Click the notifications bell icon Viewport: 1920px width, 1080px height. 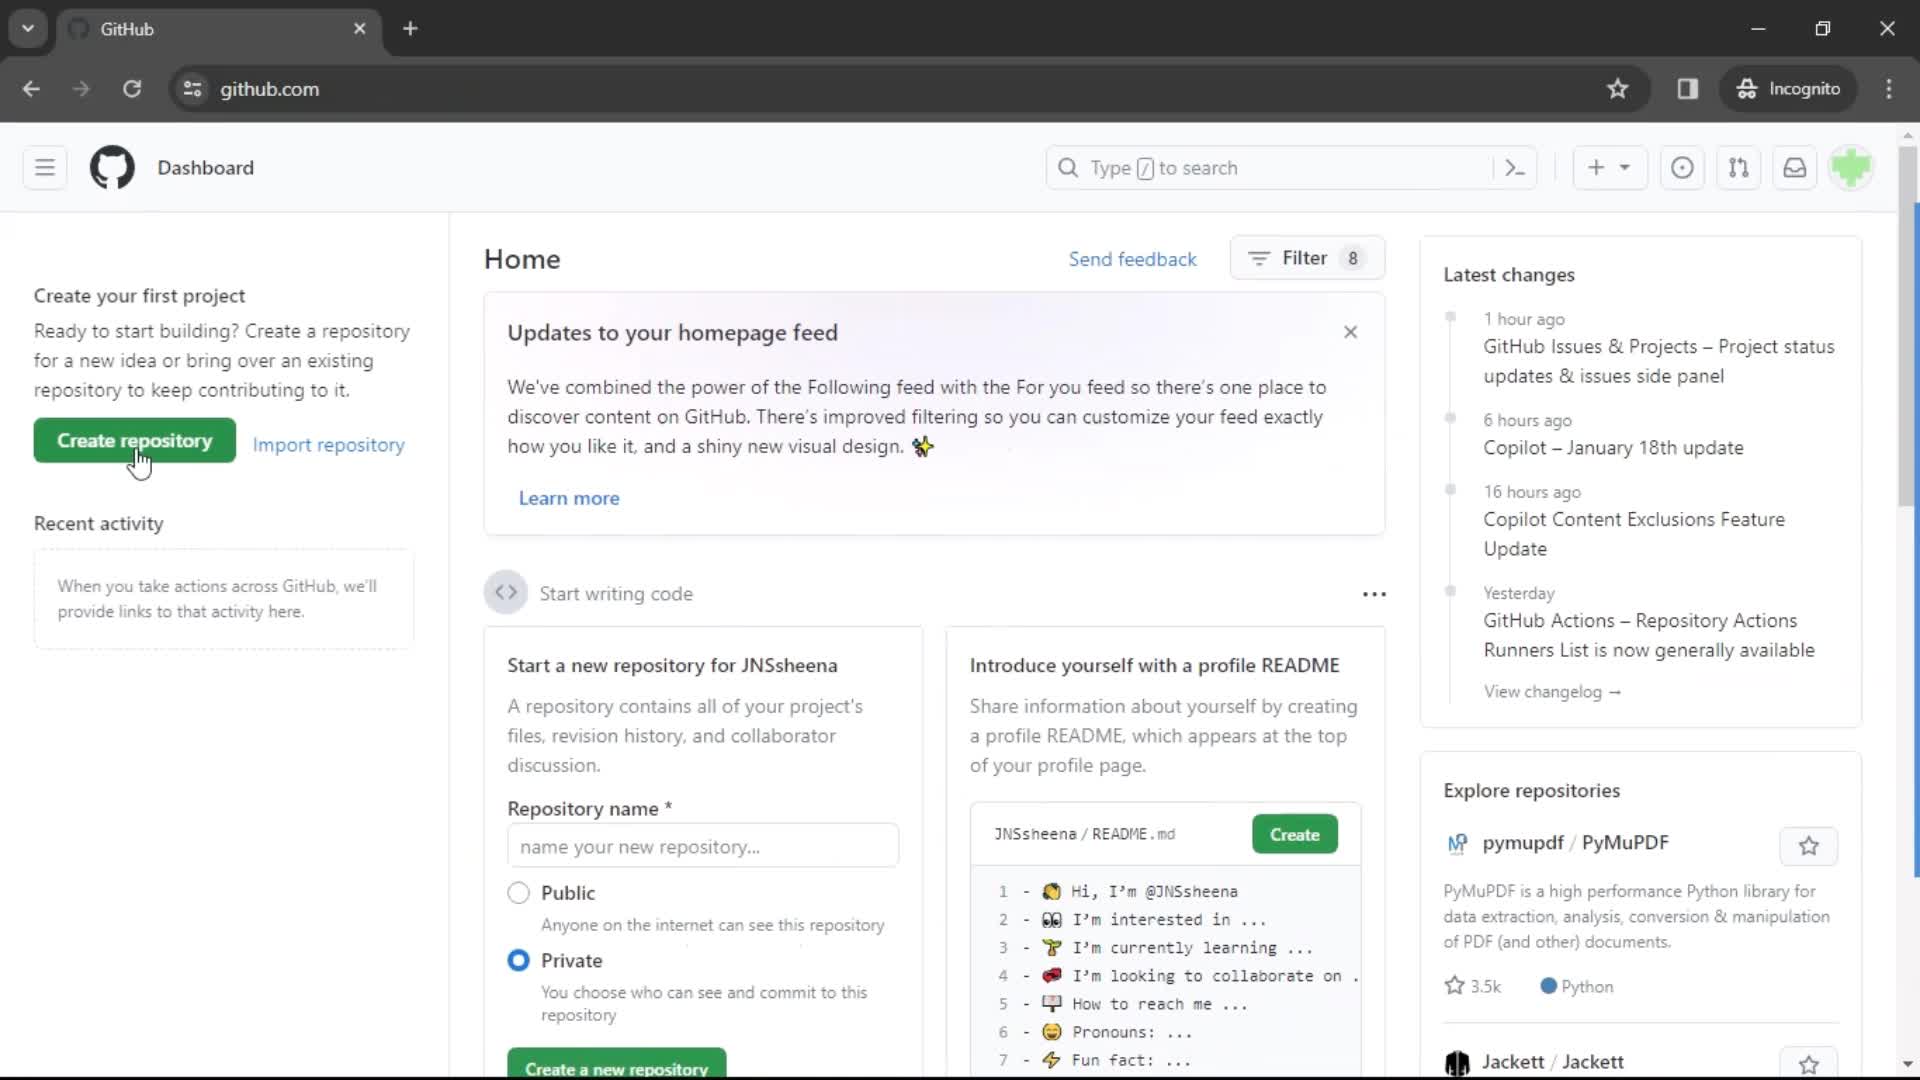point(1795,167)
